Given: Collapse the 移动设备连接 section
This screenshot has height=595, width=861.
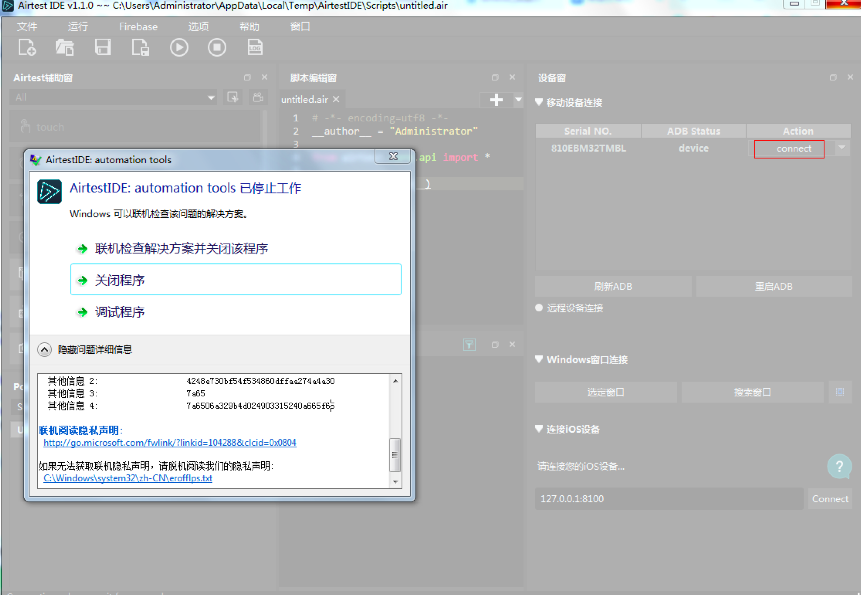Looking at the screenshot, I should coord(539,102).
